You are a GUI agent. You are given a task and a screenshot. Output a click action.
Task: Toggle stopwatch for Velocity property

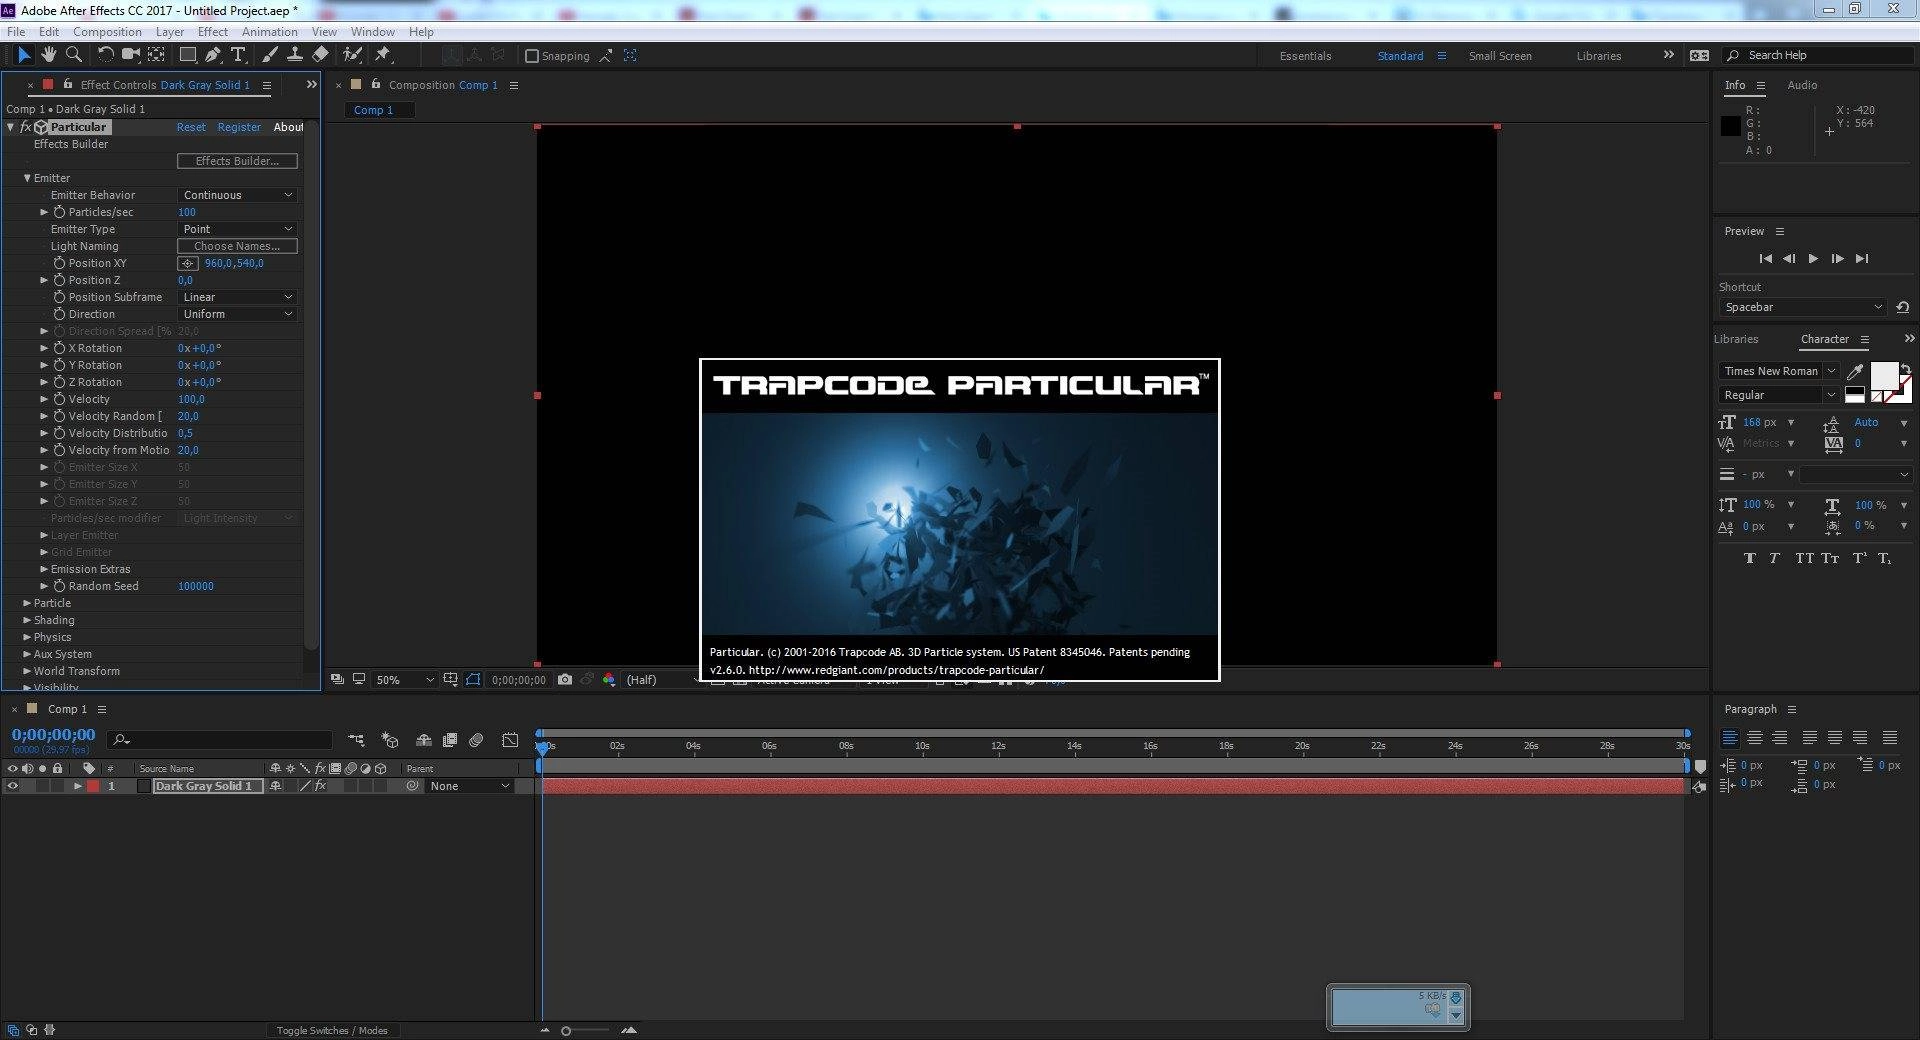59,399
